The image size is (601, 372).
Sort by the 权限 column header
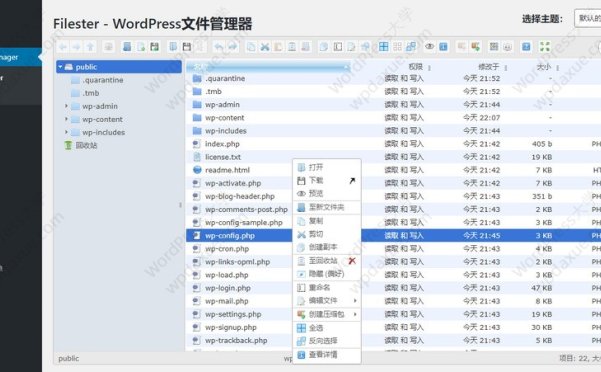click(415, 67)
